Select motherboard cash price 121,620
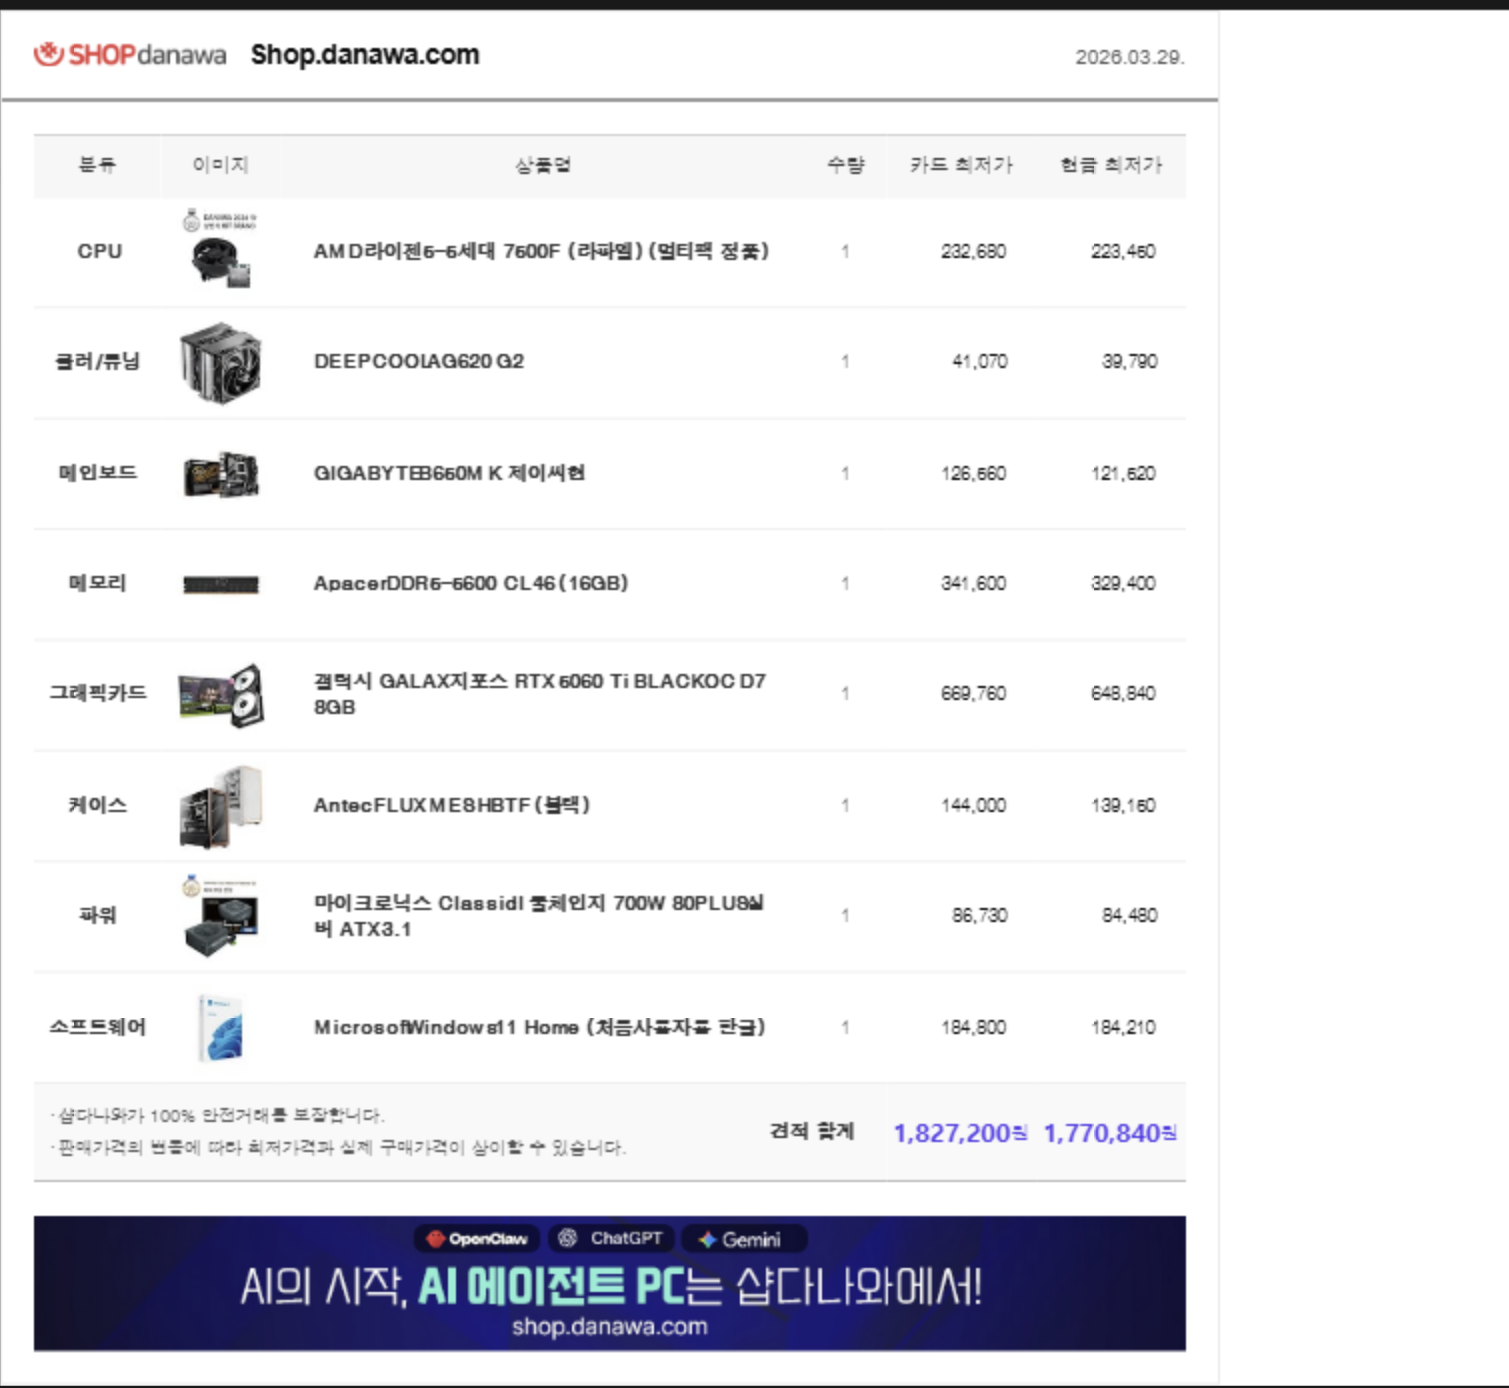1509x1388 pixels. click(1123, 473)
